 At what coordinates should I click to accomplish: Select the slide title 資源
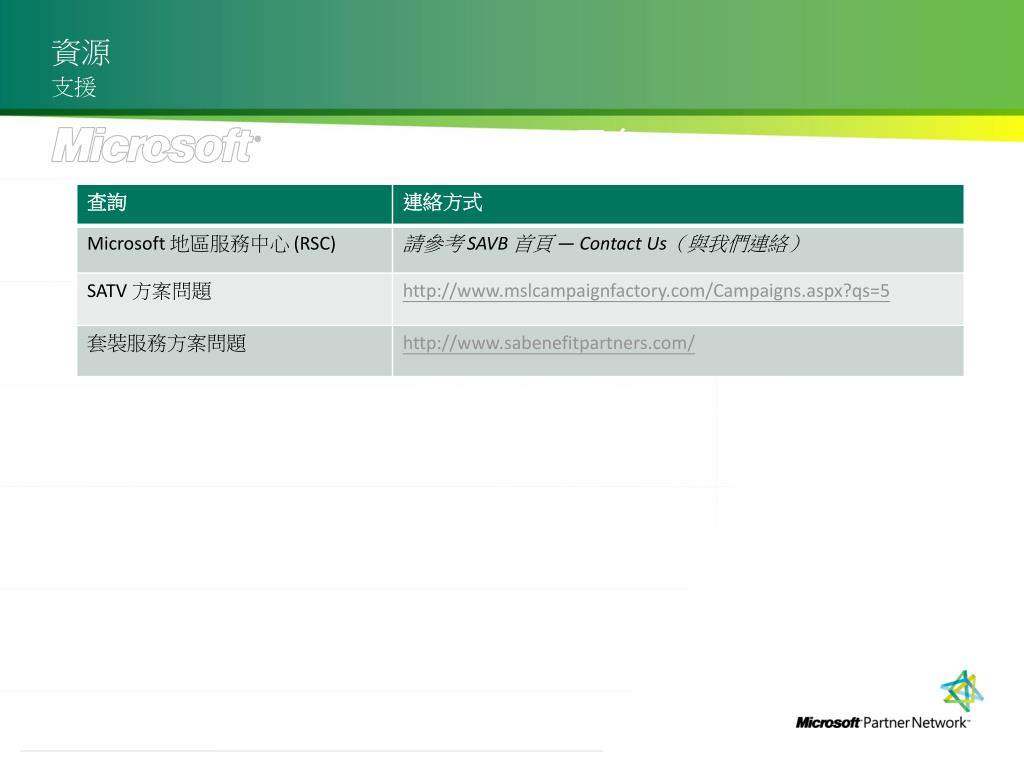click(x=80, y=53)
